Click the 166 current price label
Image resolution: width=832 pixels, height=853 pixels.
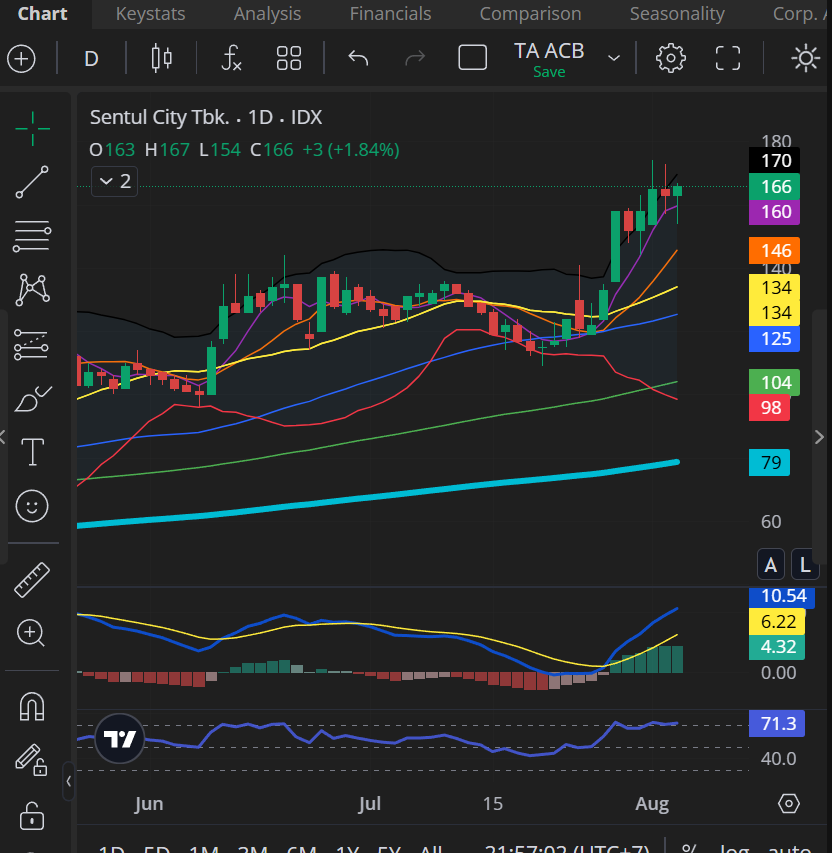(x=774, y=187)
